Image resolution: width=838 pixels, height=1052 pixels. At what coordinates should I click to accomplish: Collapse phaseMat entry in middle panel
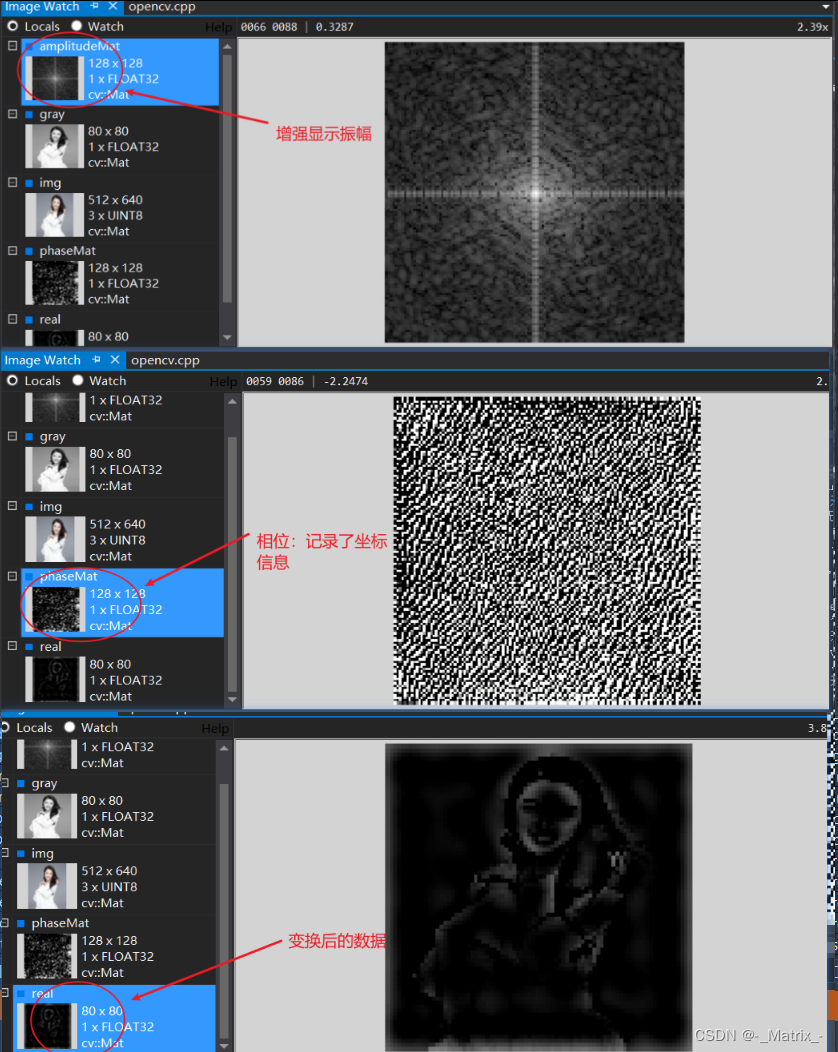point(12,576)
